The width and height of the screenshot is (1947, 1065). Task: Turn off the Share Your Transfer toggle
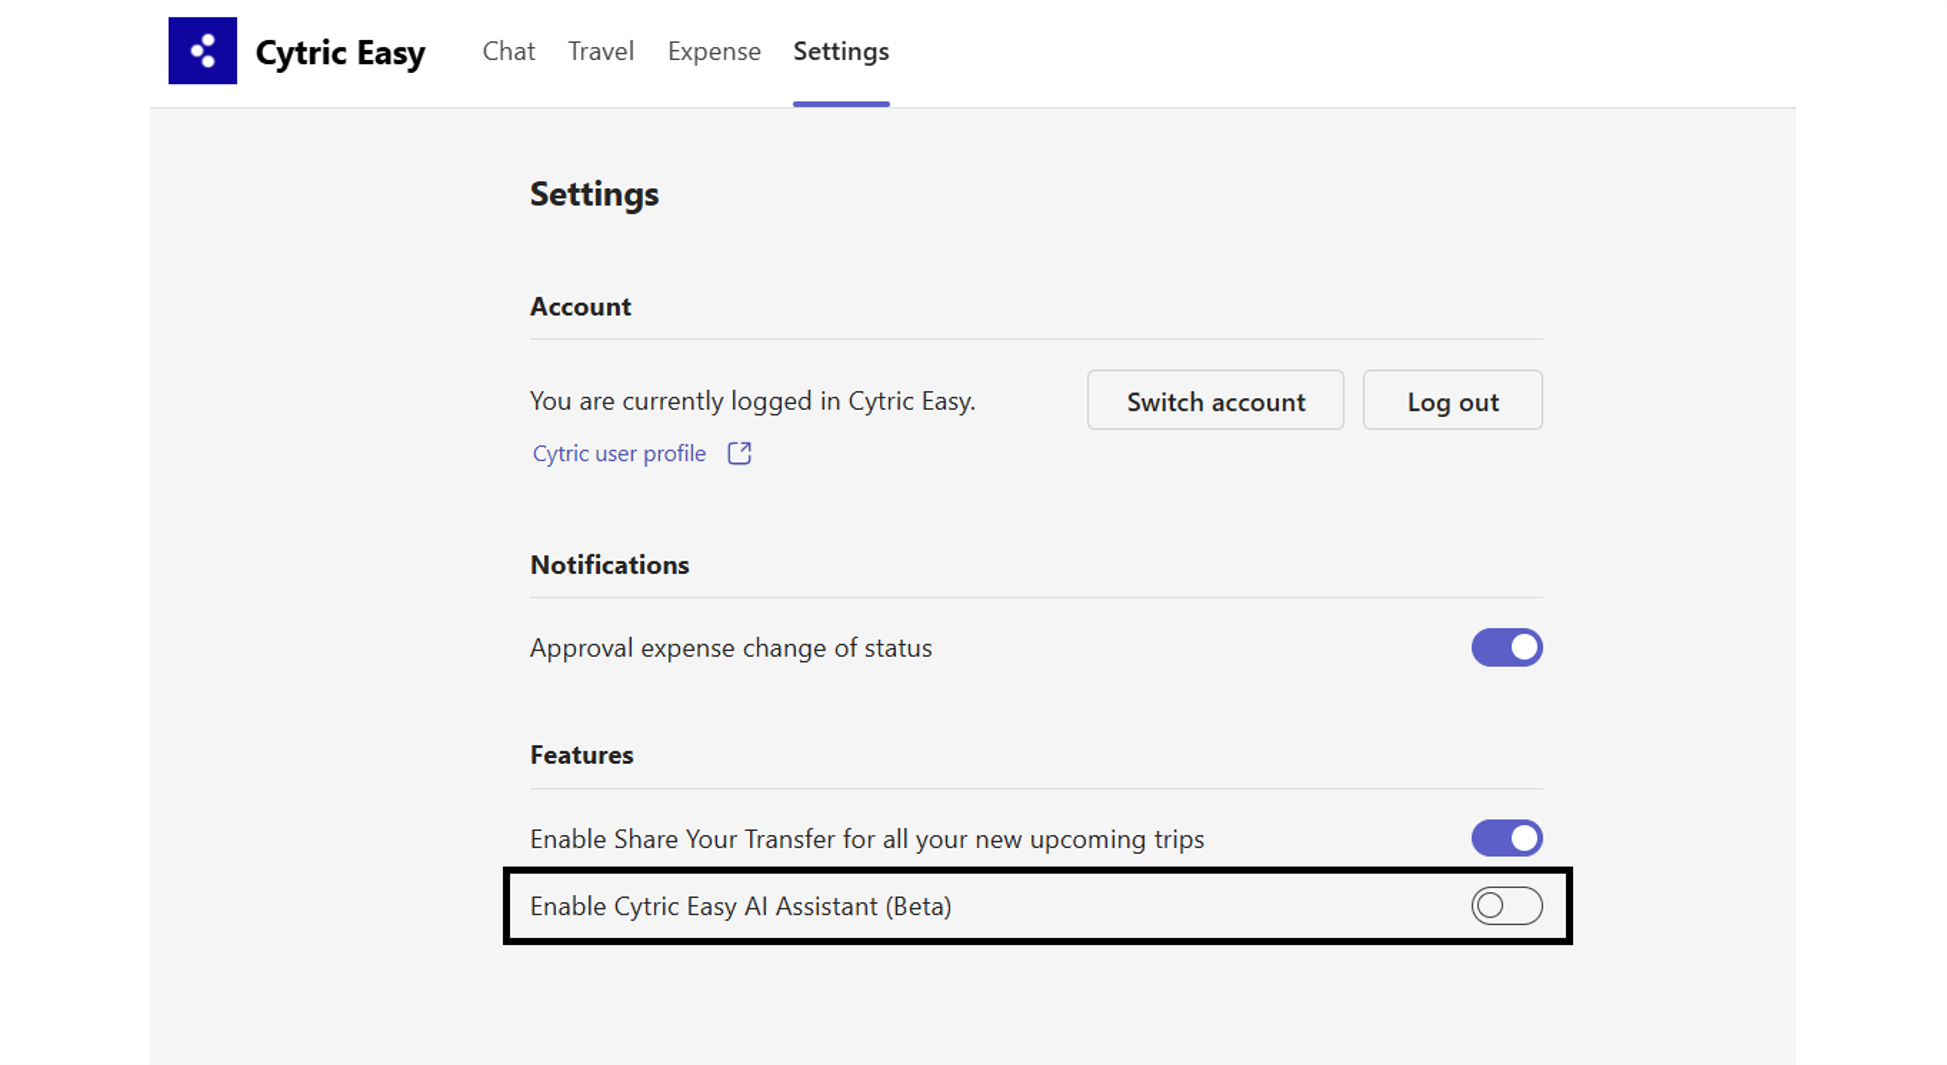click(1506, 838)
